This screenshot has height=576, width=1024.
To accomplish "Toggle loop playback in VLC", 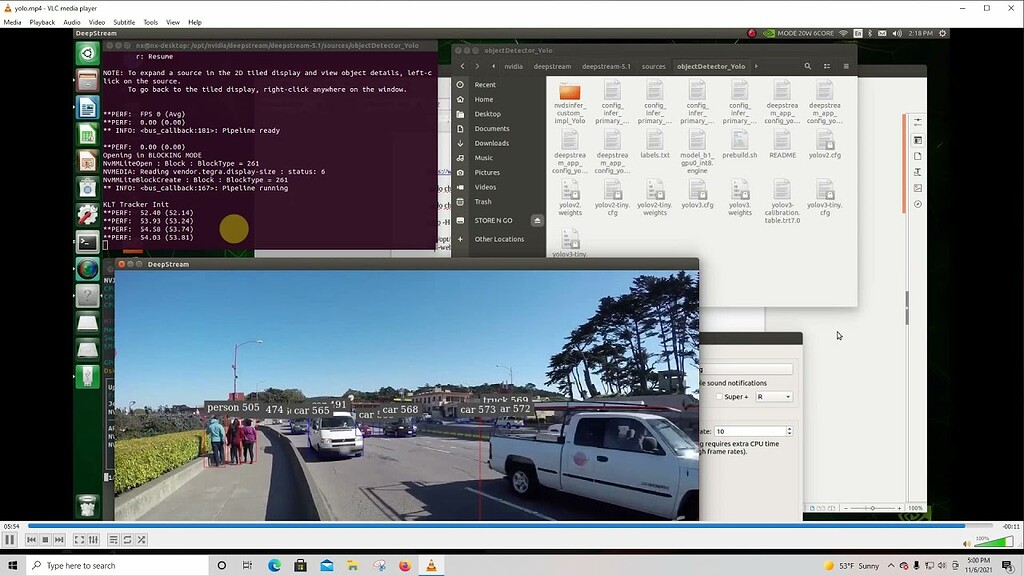I will click(127, 540).
